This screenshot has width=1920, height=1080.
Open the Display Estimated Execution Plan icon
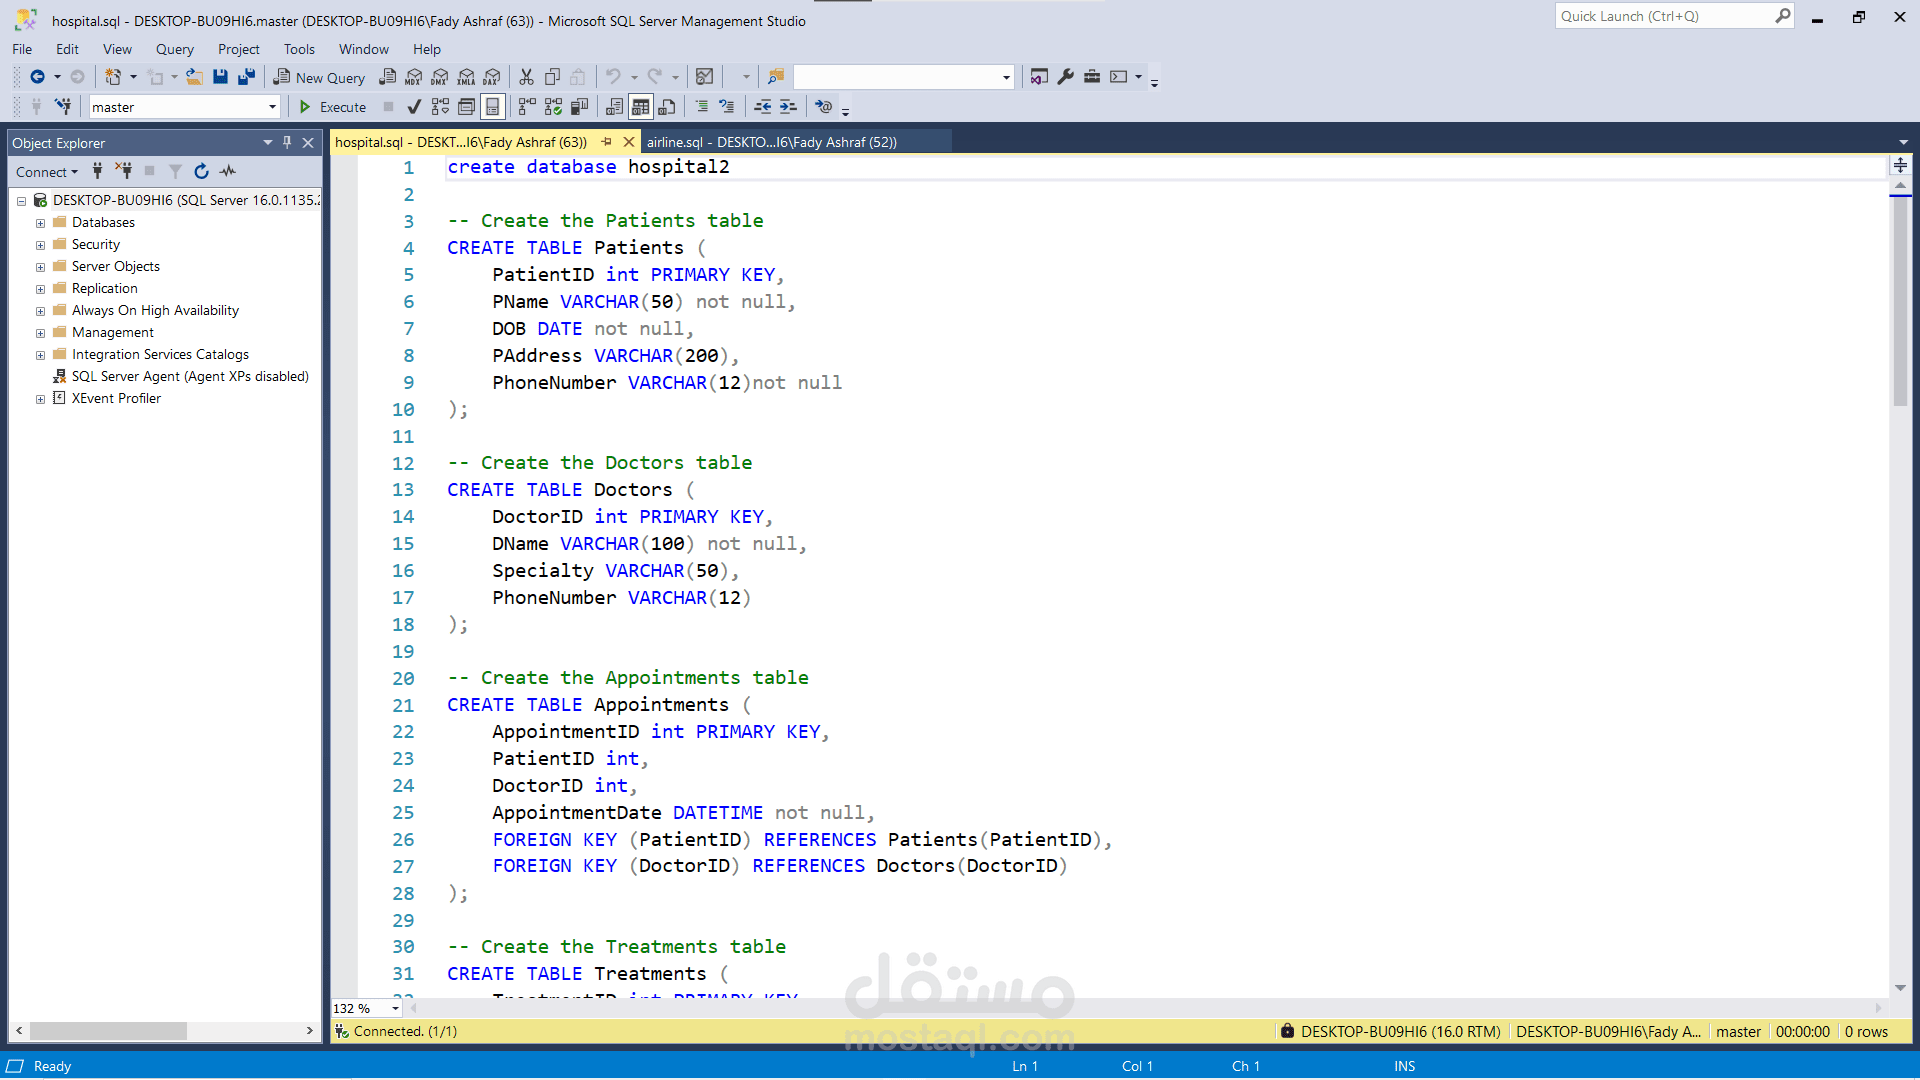click(440, 106)
